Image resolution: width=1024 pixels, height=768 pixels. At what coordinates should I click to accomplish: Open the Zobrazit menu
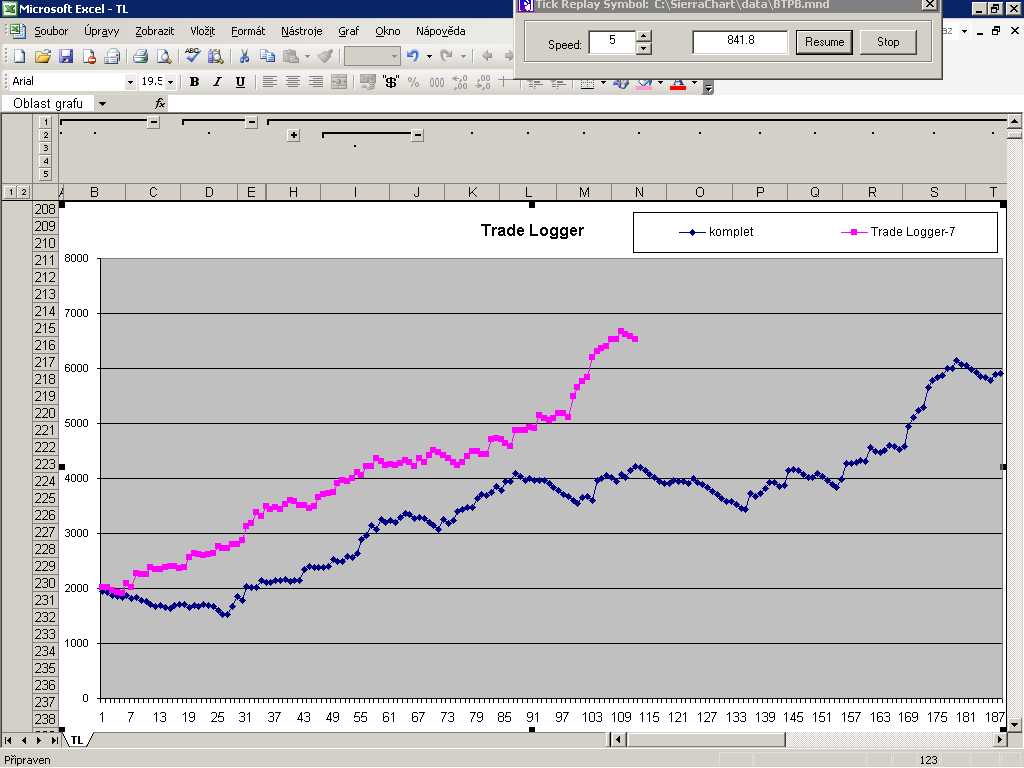pos(154,31)
